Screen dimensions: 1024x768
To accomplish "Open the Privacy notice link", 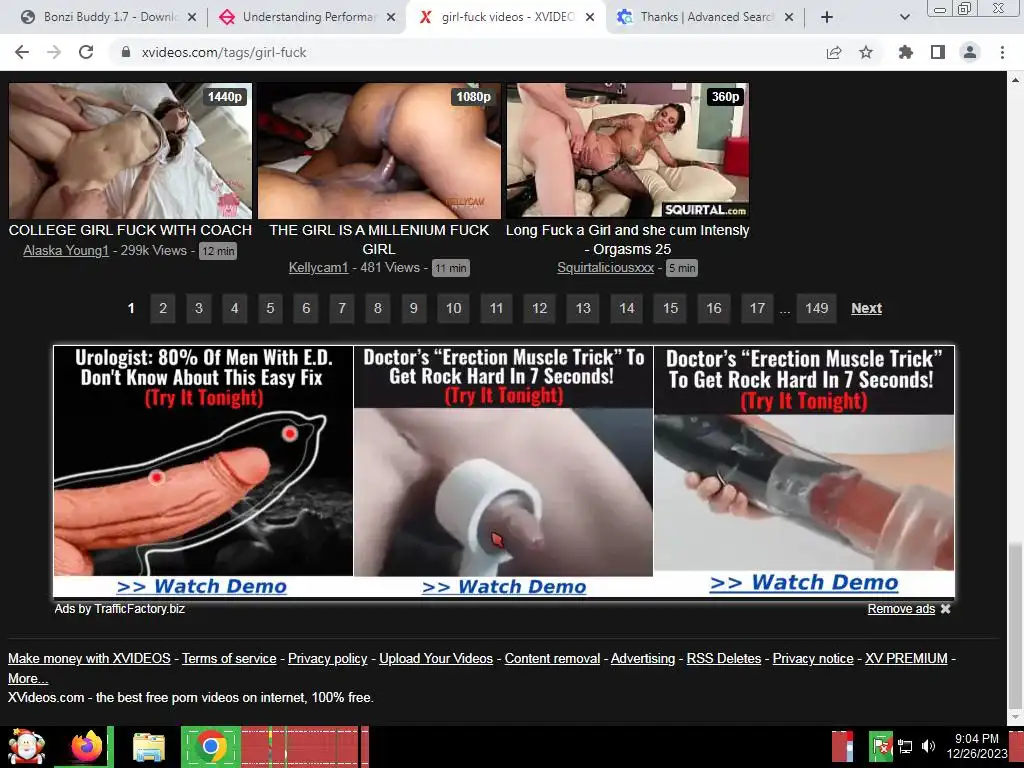I will [x=813, y=658].
